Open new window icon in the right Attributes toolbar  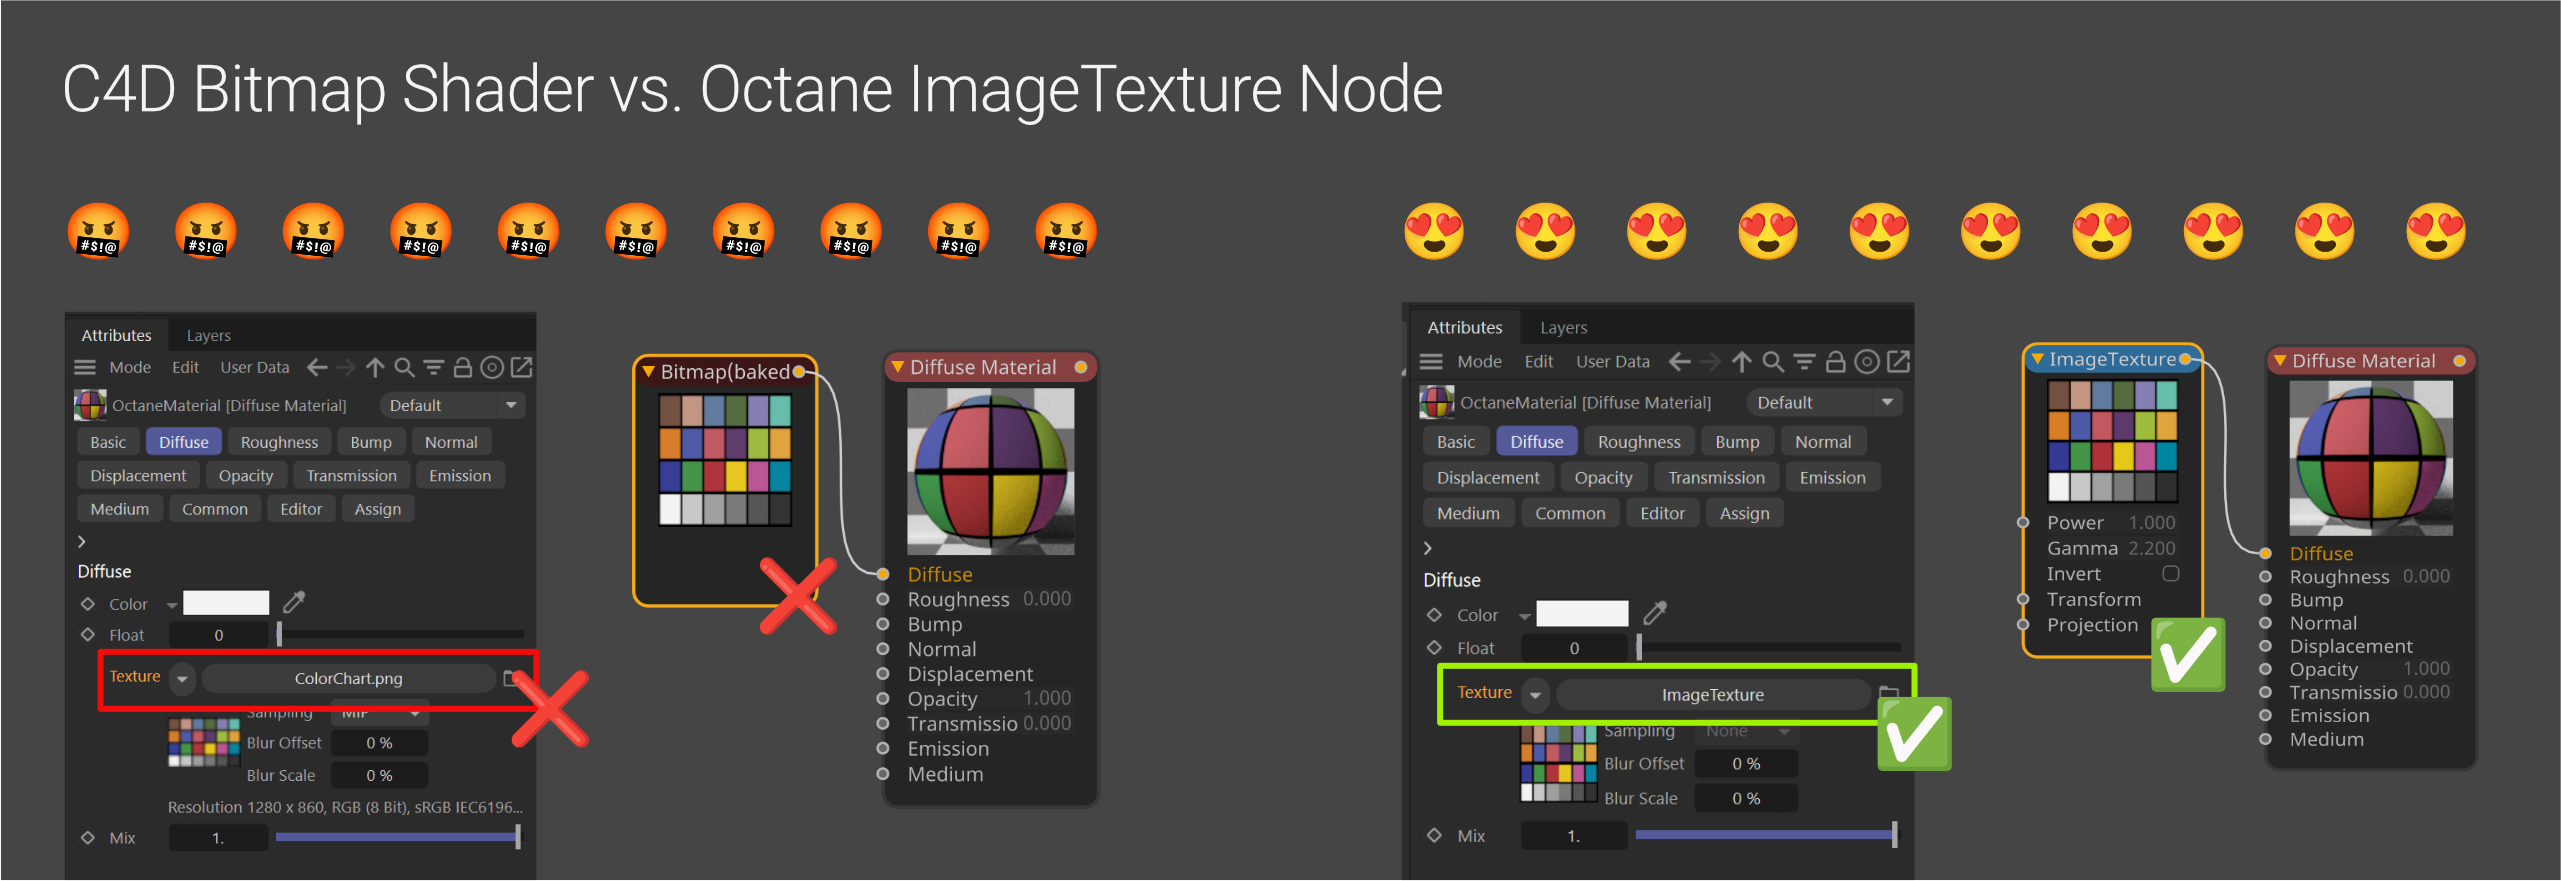pos(1898,362)
